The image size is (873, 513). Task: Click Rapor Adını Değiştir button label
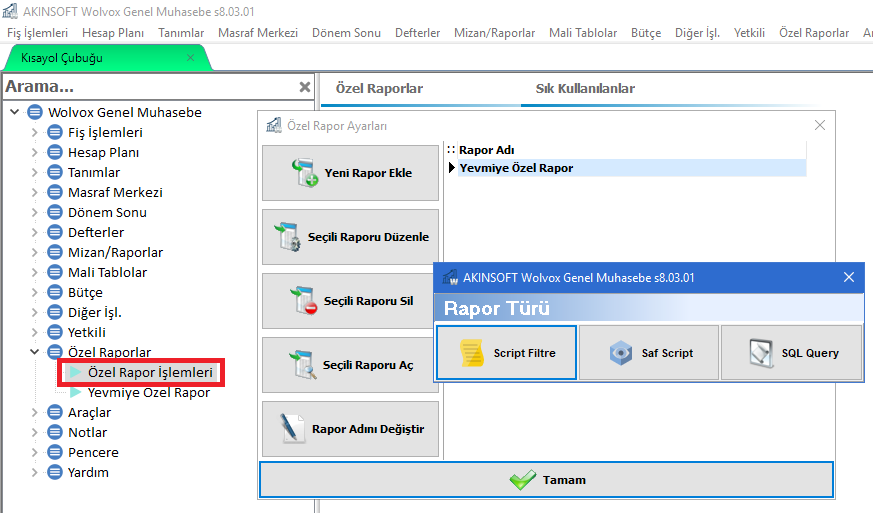368,429
